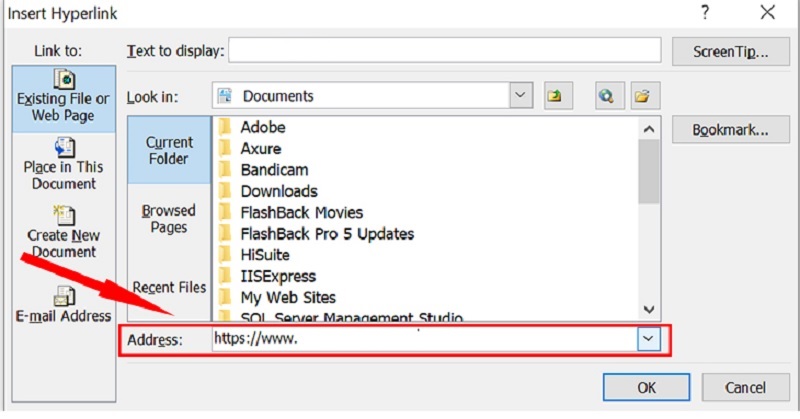Switch to Browsed Pages tab

[169, 218]
